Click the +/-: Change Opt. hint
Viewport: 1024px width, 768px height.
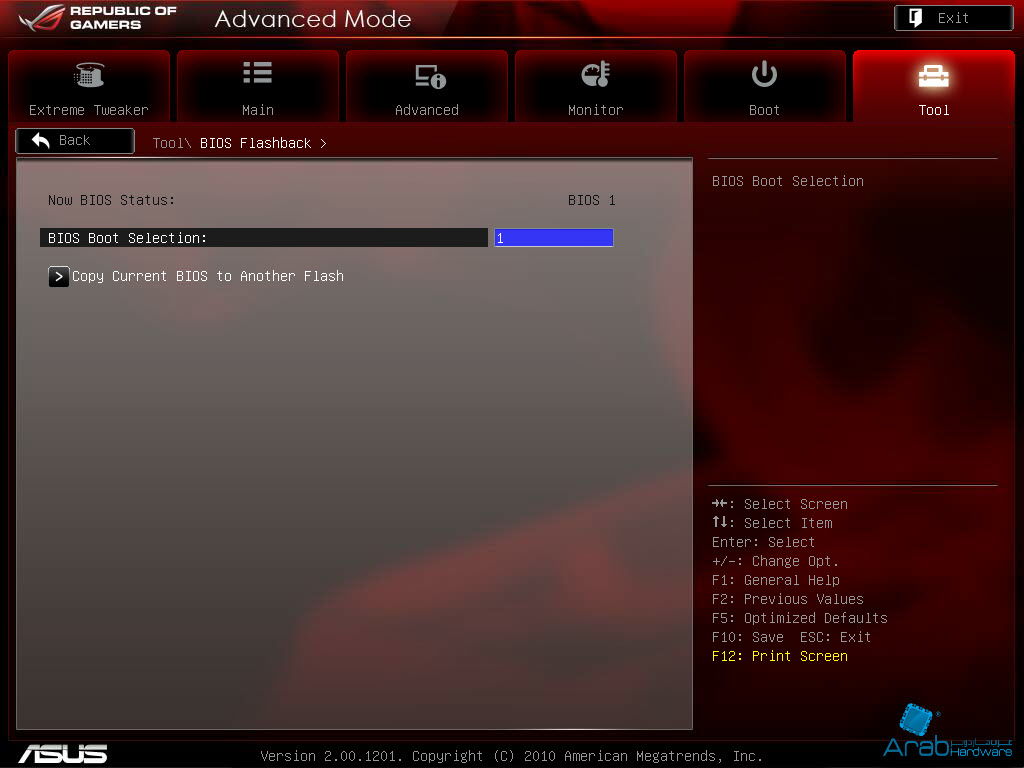pos(775,562)
